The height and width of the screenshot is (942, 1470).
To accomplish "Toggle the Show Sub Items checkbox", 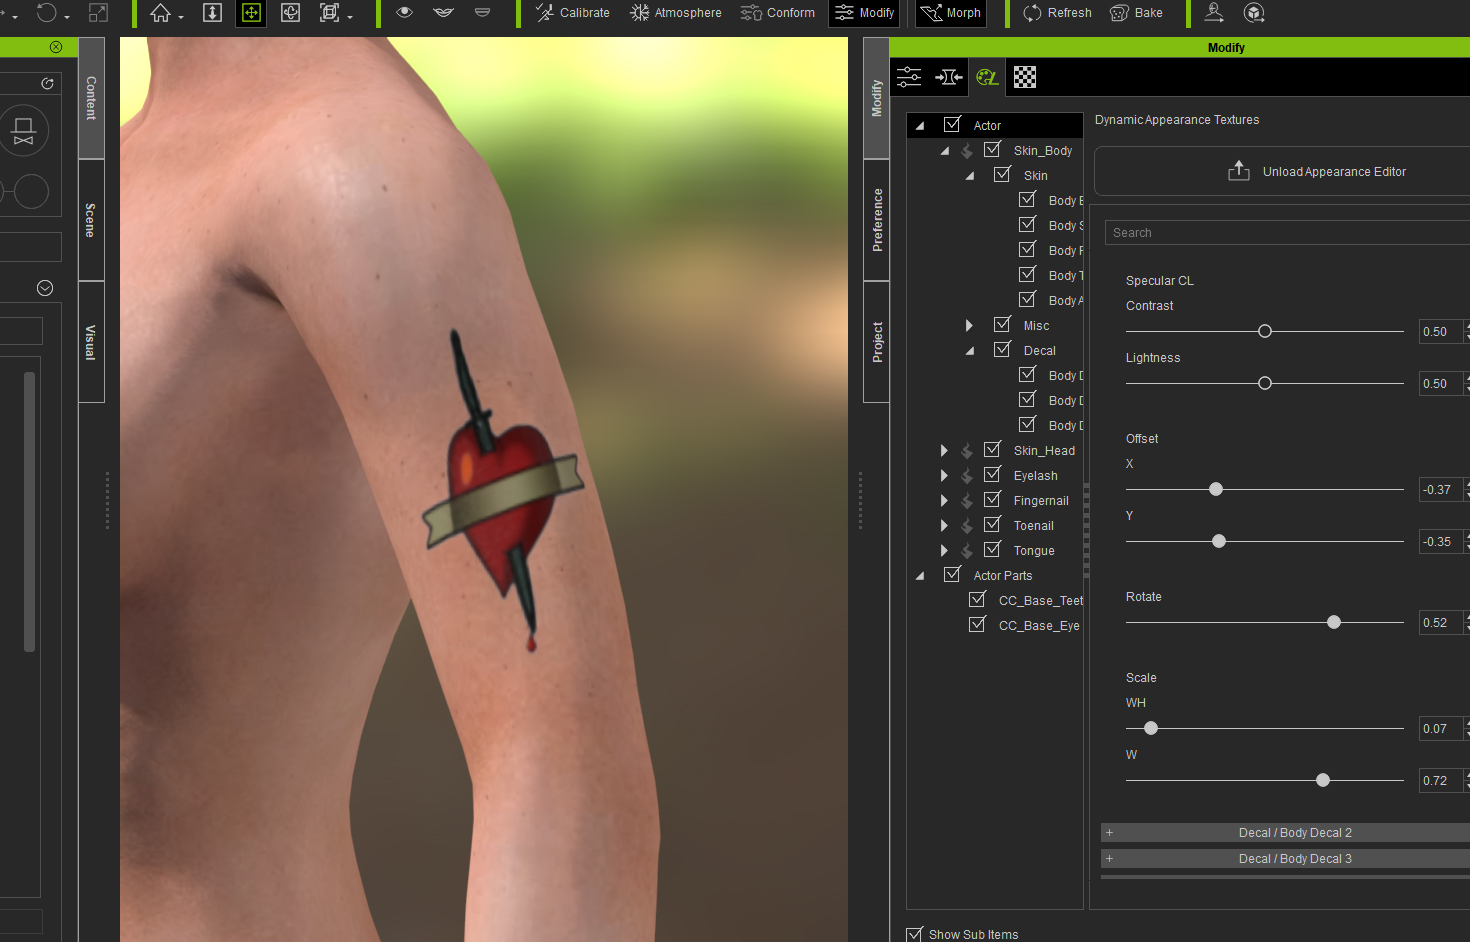I will click(x=914, y=934).
